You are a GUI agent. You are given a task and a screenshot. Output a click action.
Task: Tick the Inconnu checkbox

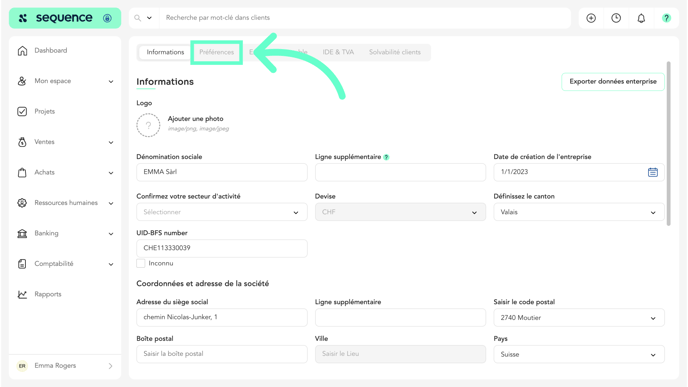point(141,263)
